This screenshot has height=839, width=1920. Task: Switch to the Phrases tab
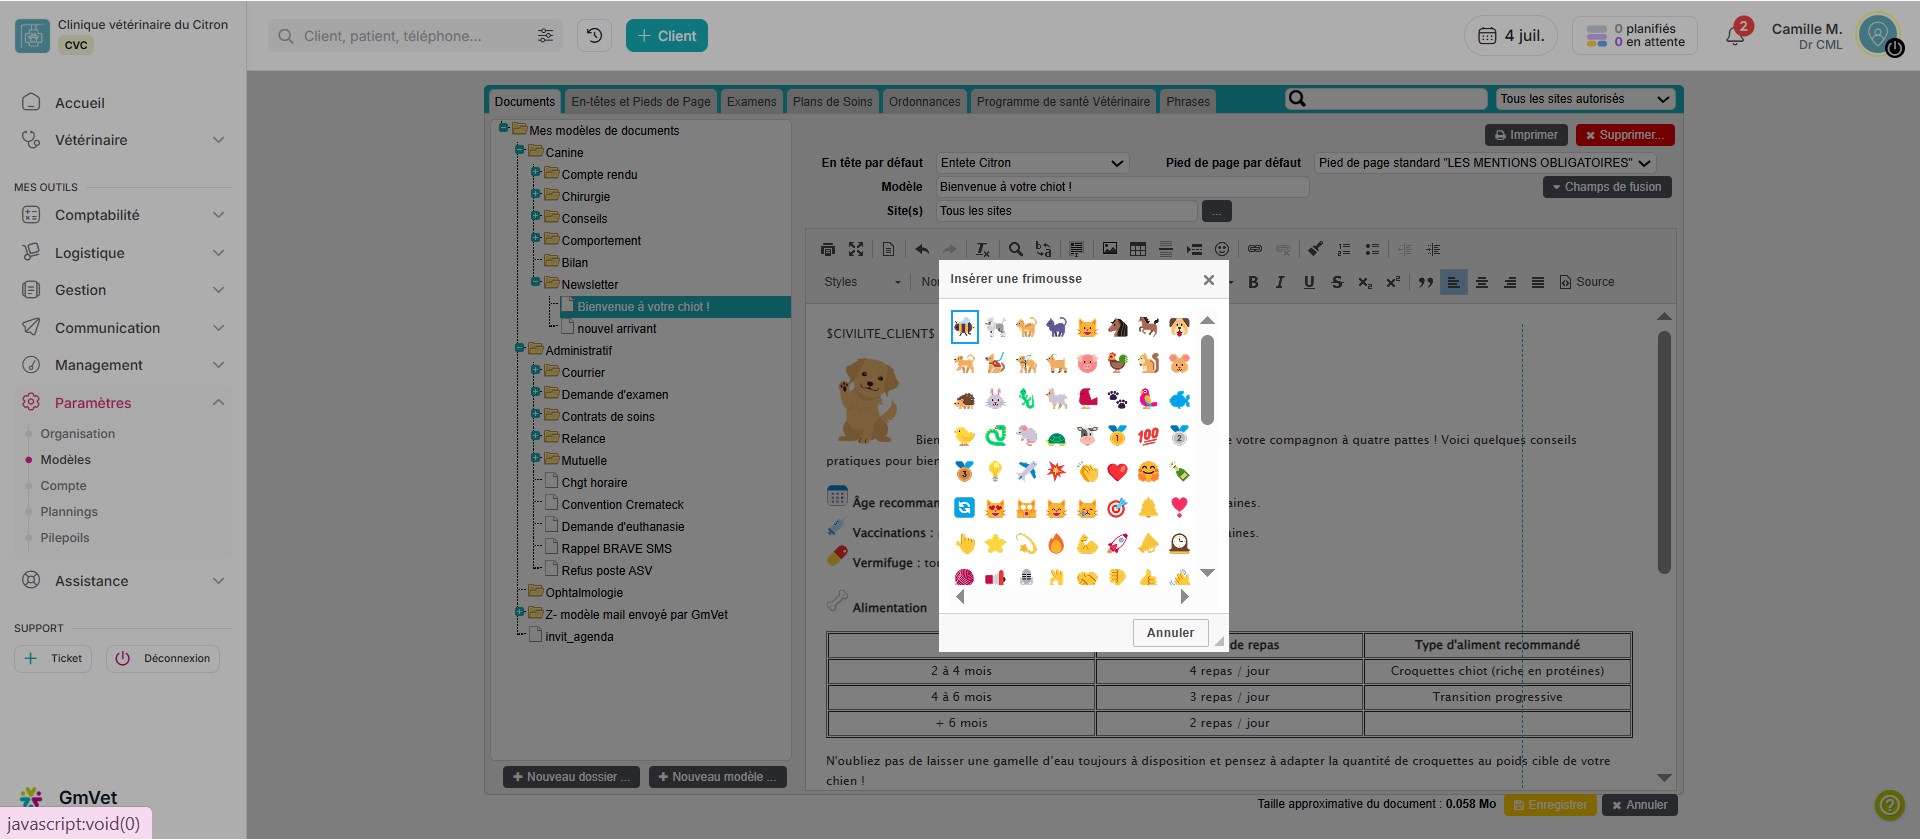1188,101
